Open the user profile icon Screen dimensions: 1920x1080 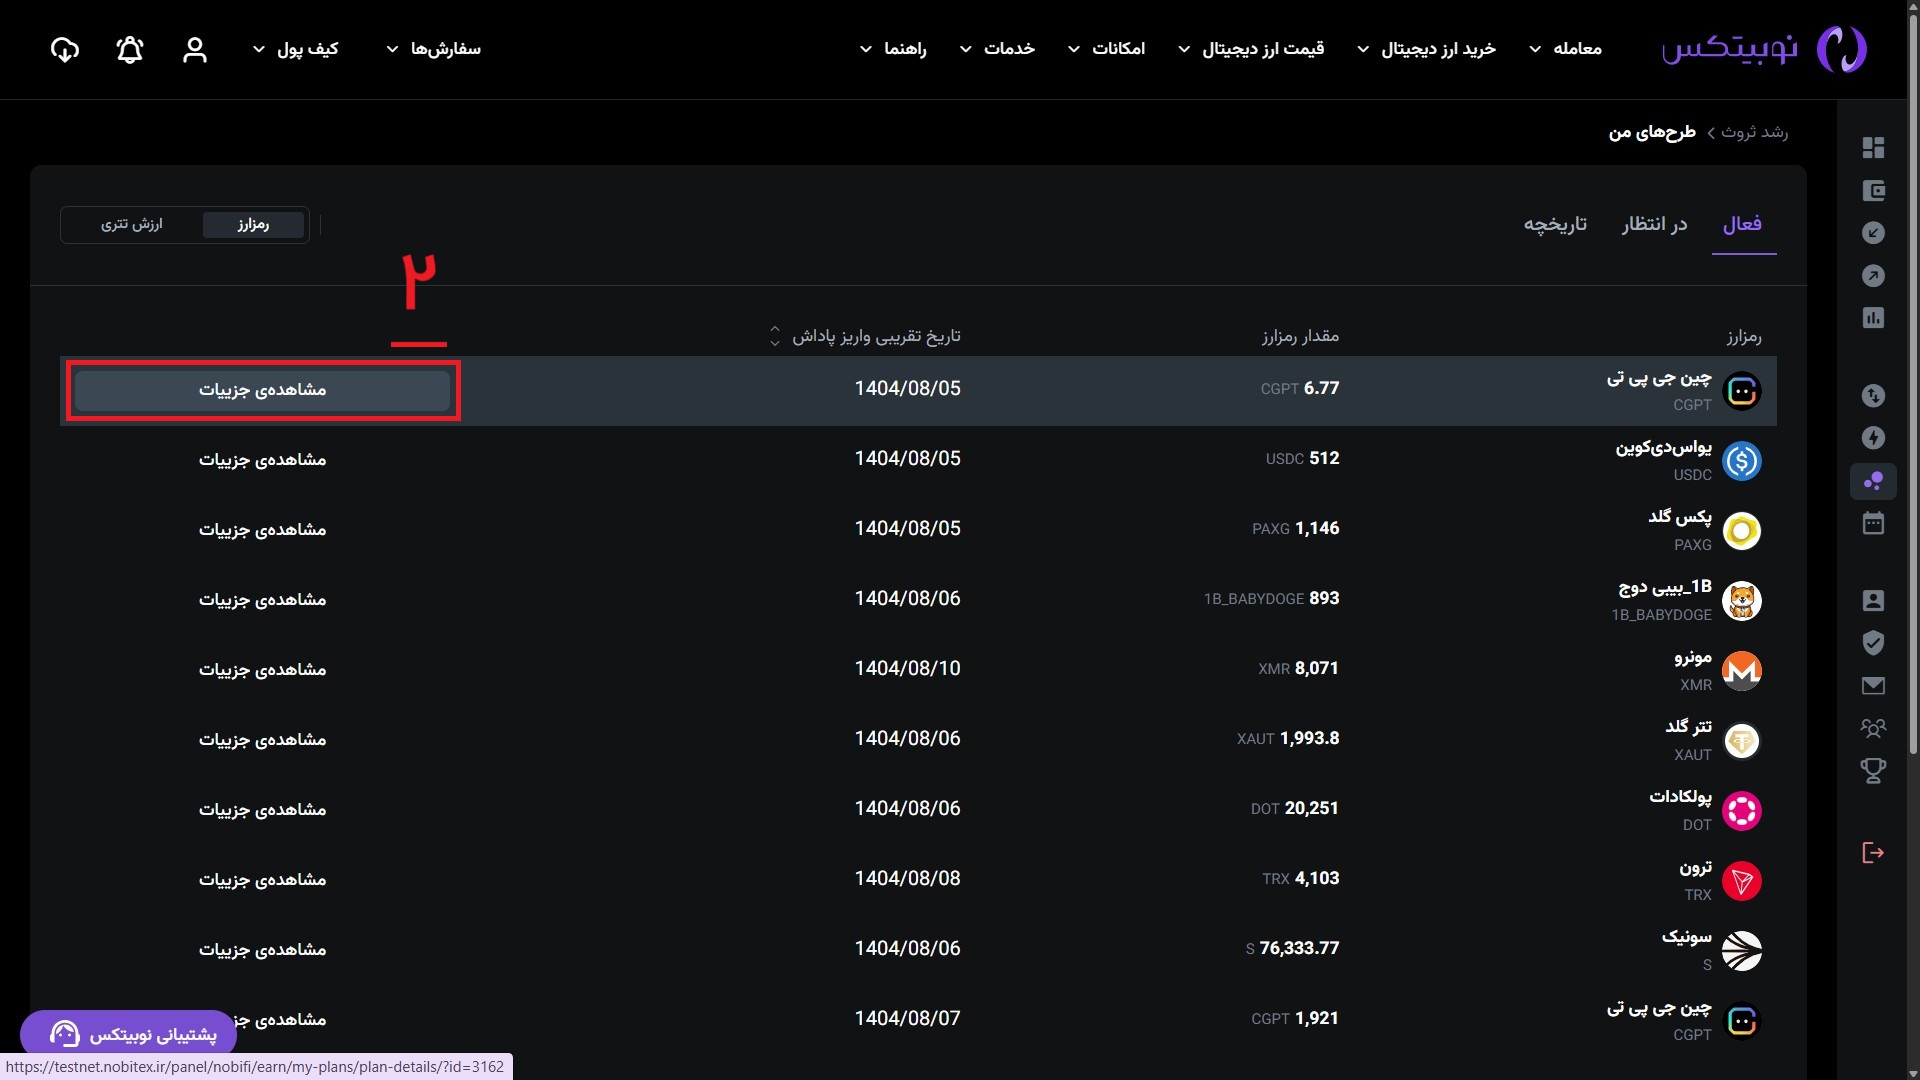pos(195,50)
